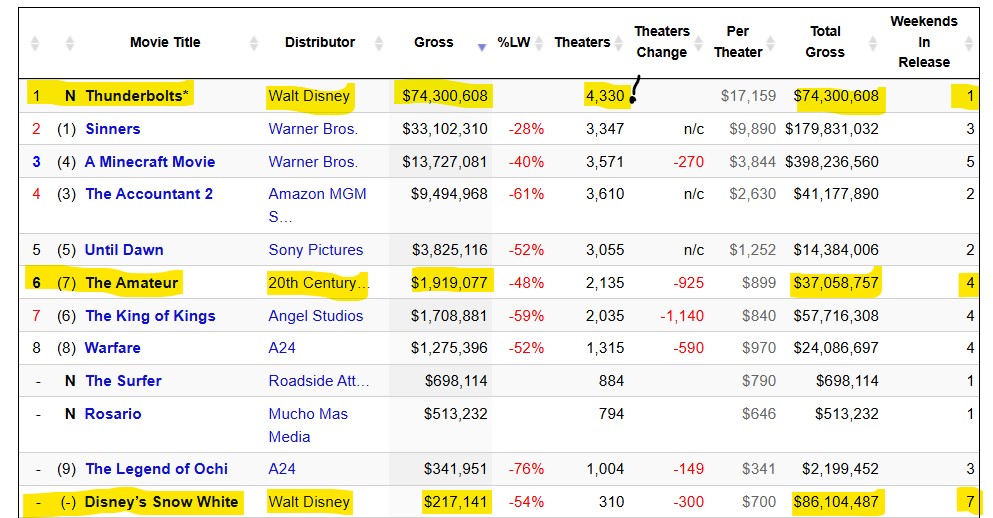Toggle the active Gross sort arrow
993x518 pixels.
point(482,47)
